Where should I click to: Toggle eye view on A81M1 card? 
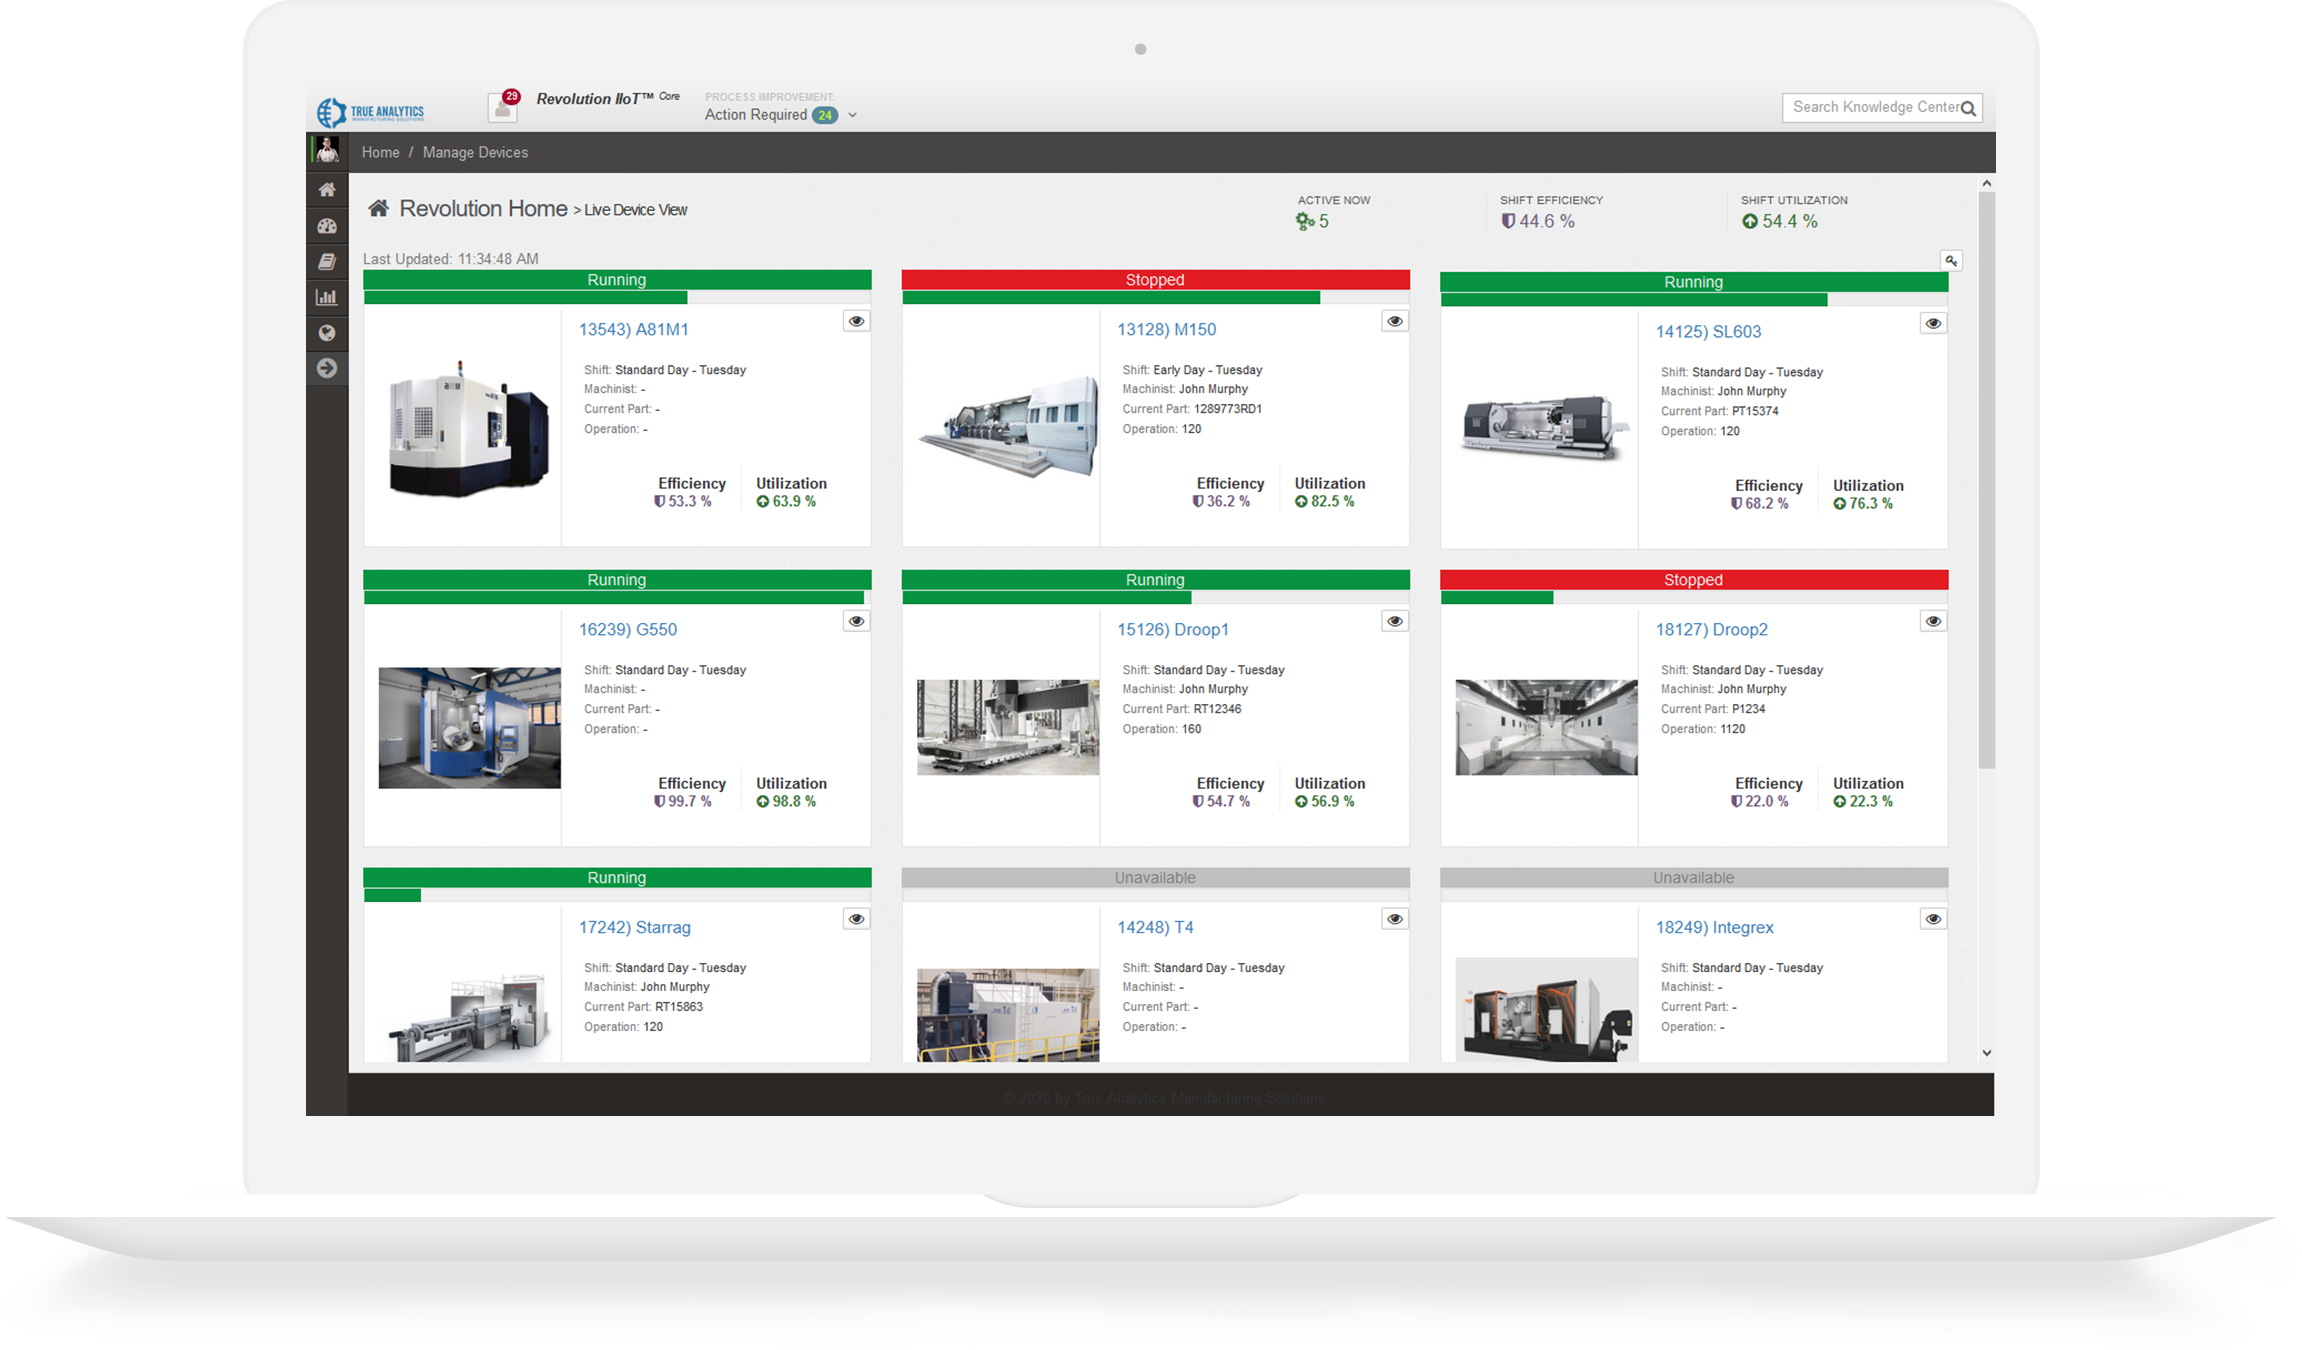tap(856, 321)
